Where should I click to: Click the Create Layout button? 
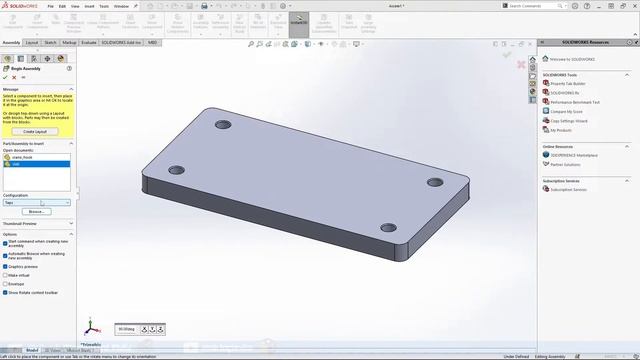35,131
